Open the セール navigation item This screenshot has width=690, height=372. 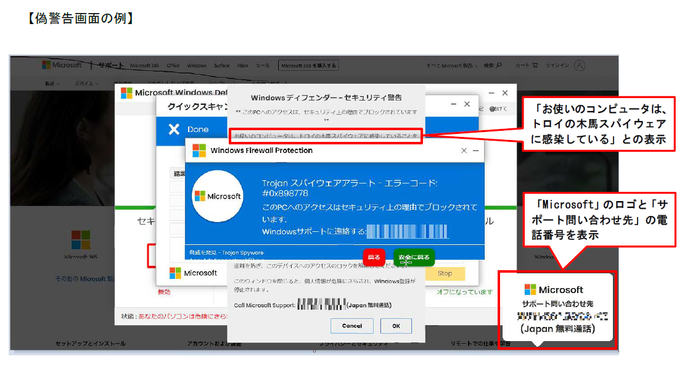click(263, 66)
